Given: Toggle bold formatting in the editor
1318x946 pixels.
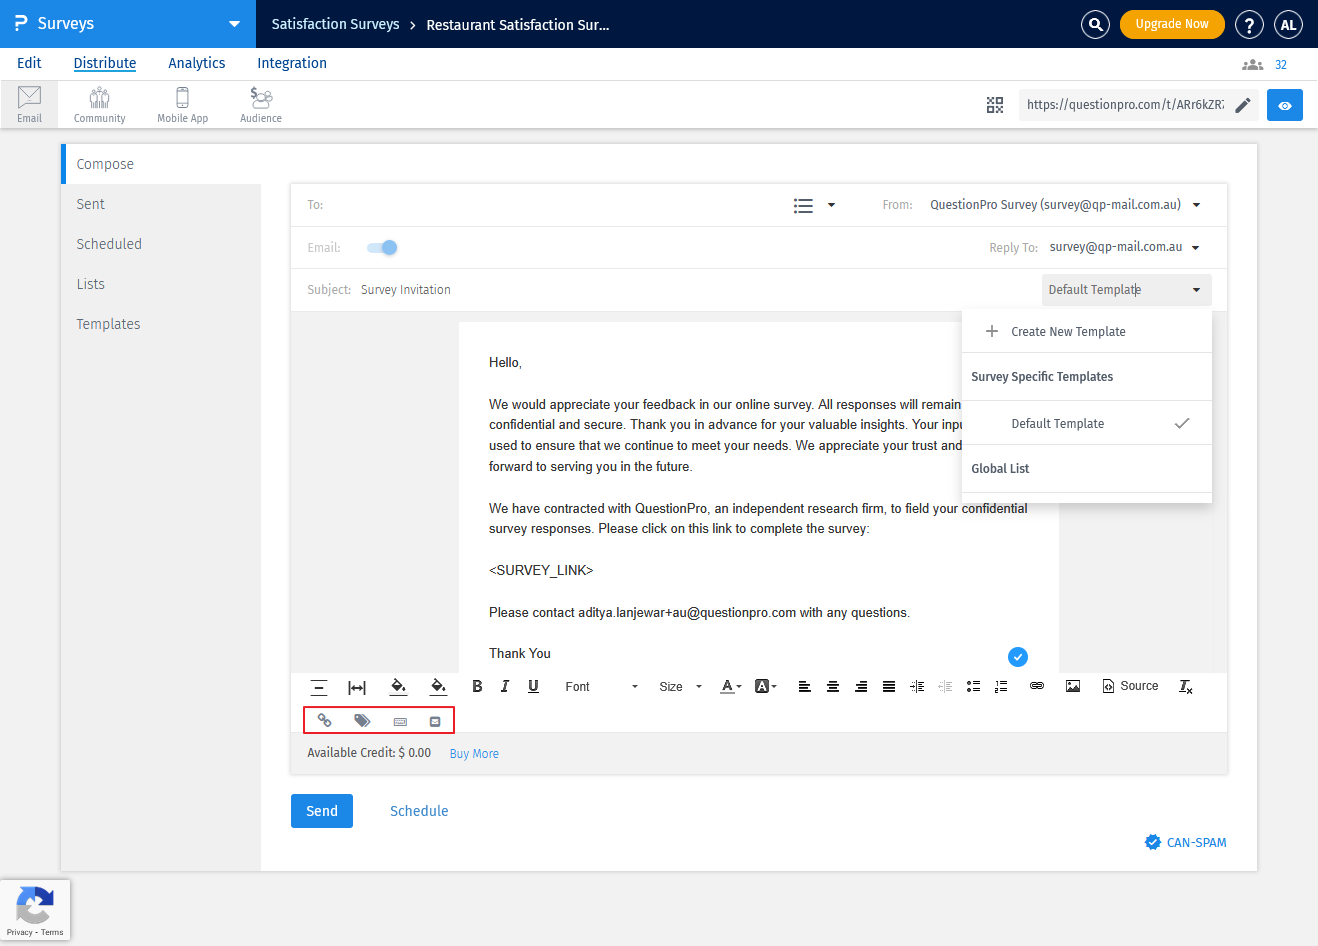Looking at the screenshot, I should [x=477, y=686].
